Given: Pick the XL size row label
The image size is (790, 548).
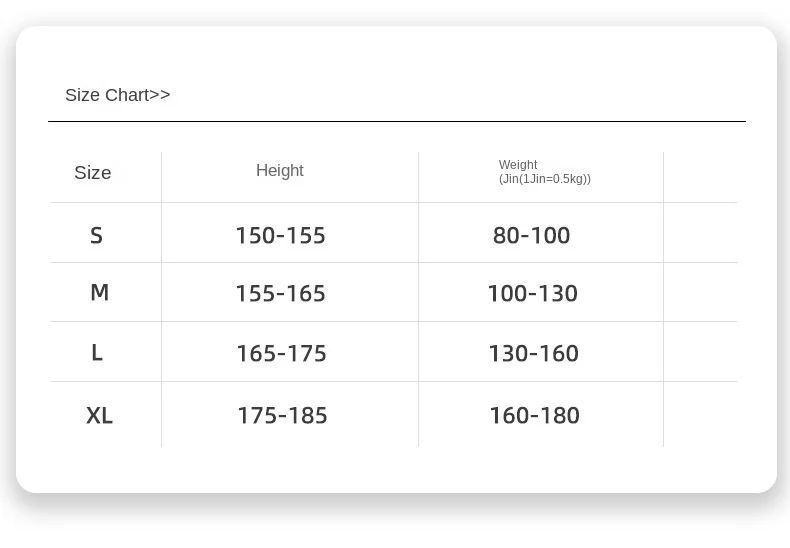Looking at the screenshot, I should [99, 415].
